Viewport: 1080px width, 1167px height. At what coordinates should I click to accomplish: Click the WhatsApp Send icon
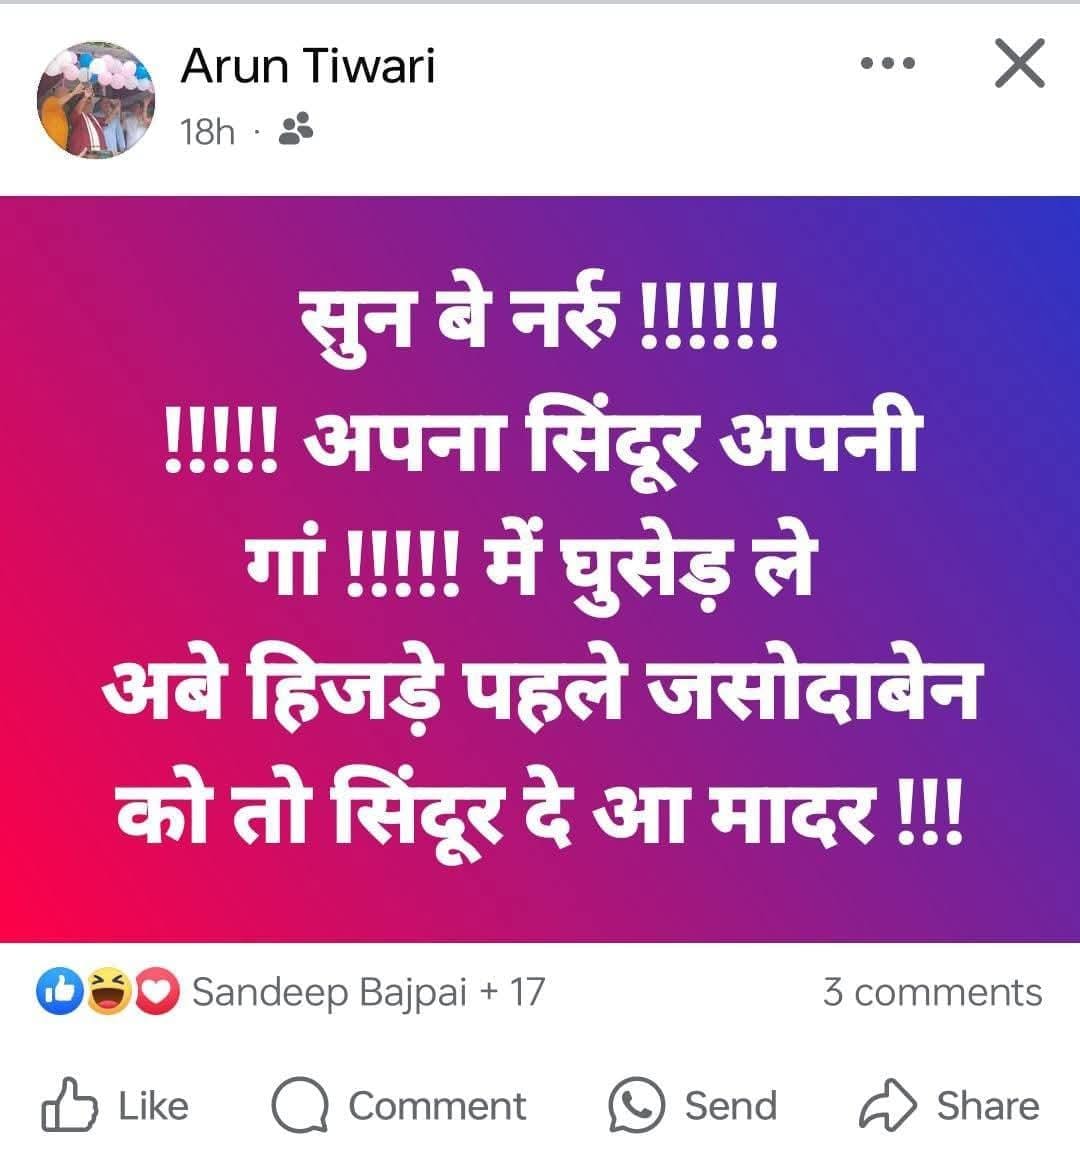636,1105
